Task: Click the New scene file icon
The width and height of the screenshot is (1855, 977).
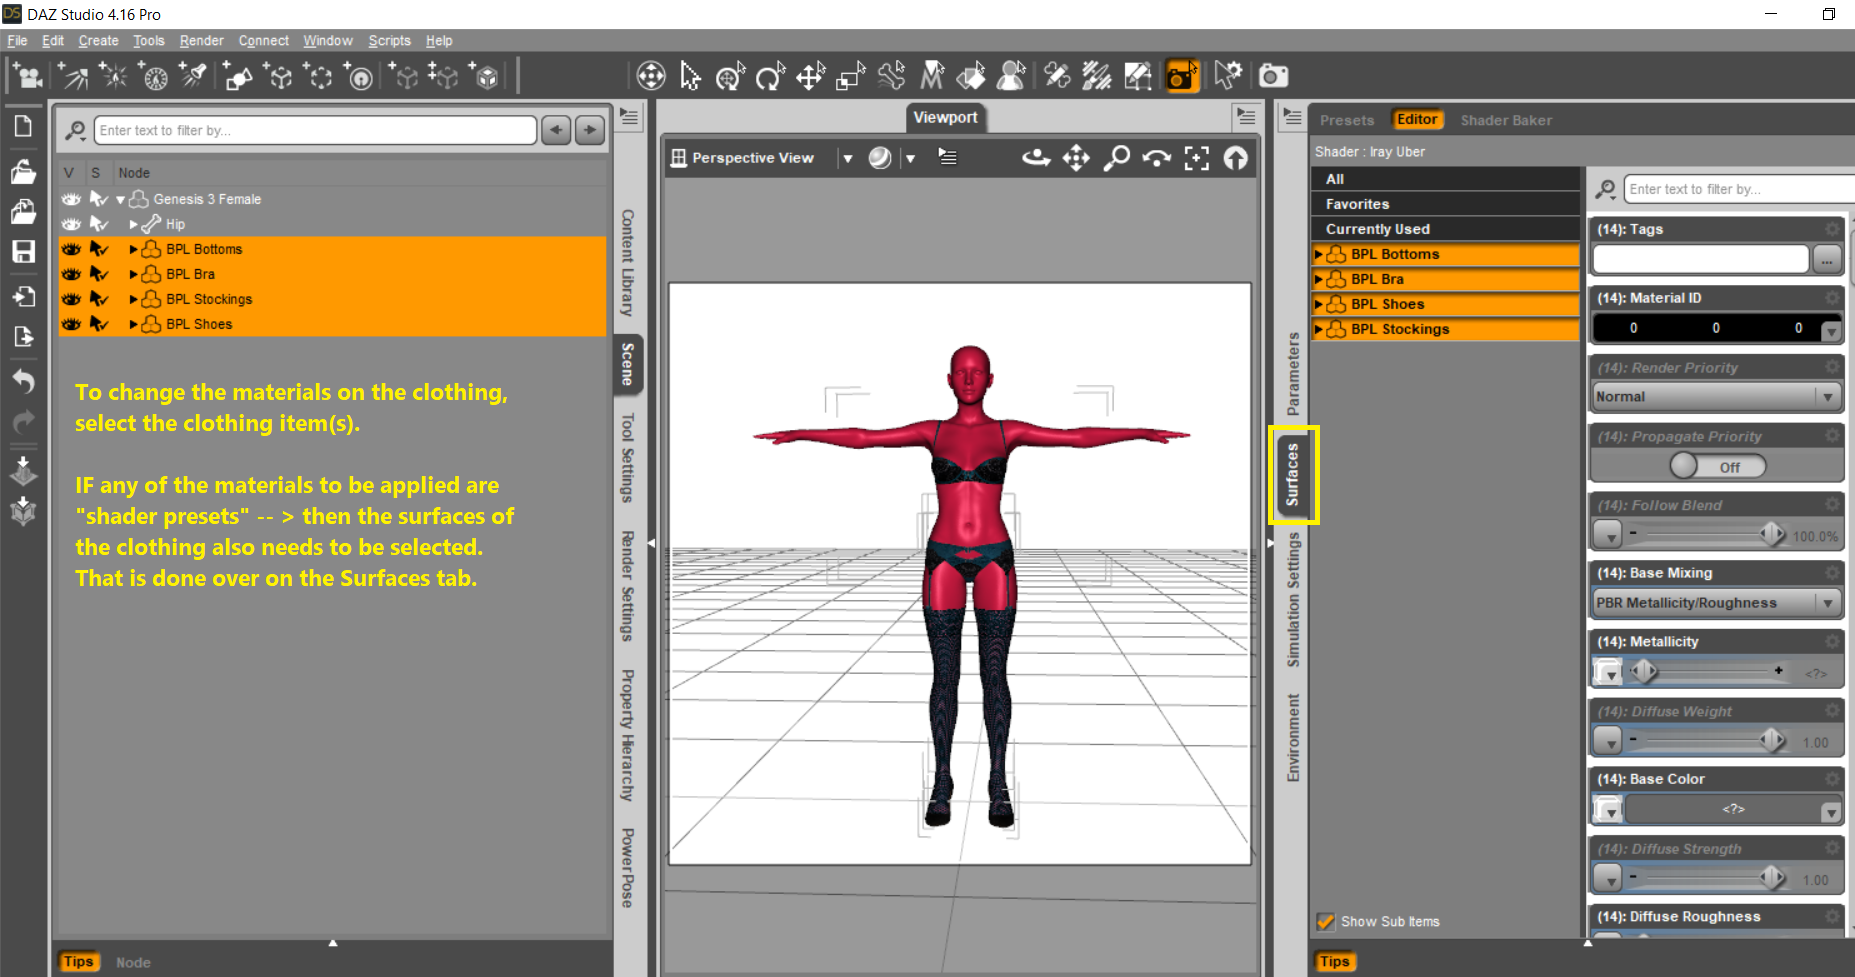Action: point(23,126)
